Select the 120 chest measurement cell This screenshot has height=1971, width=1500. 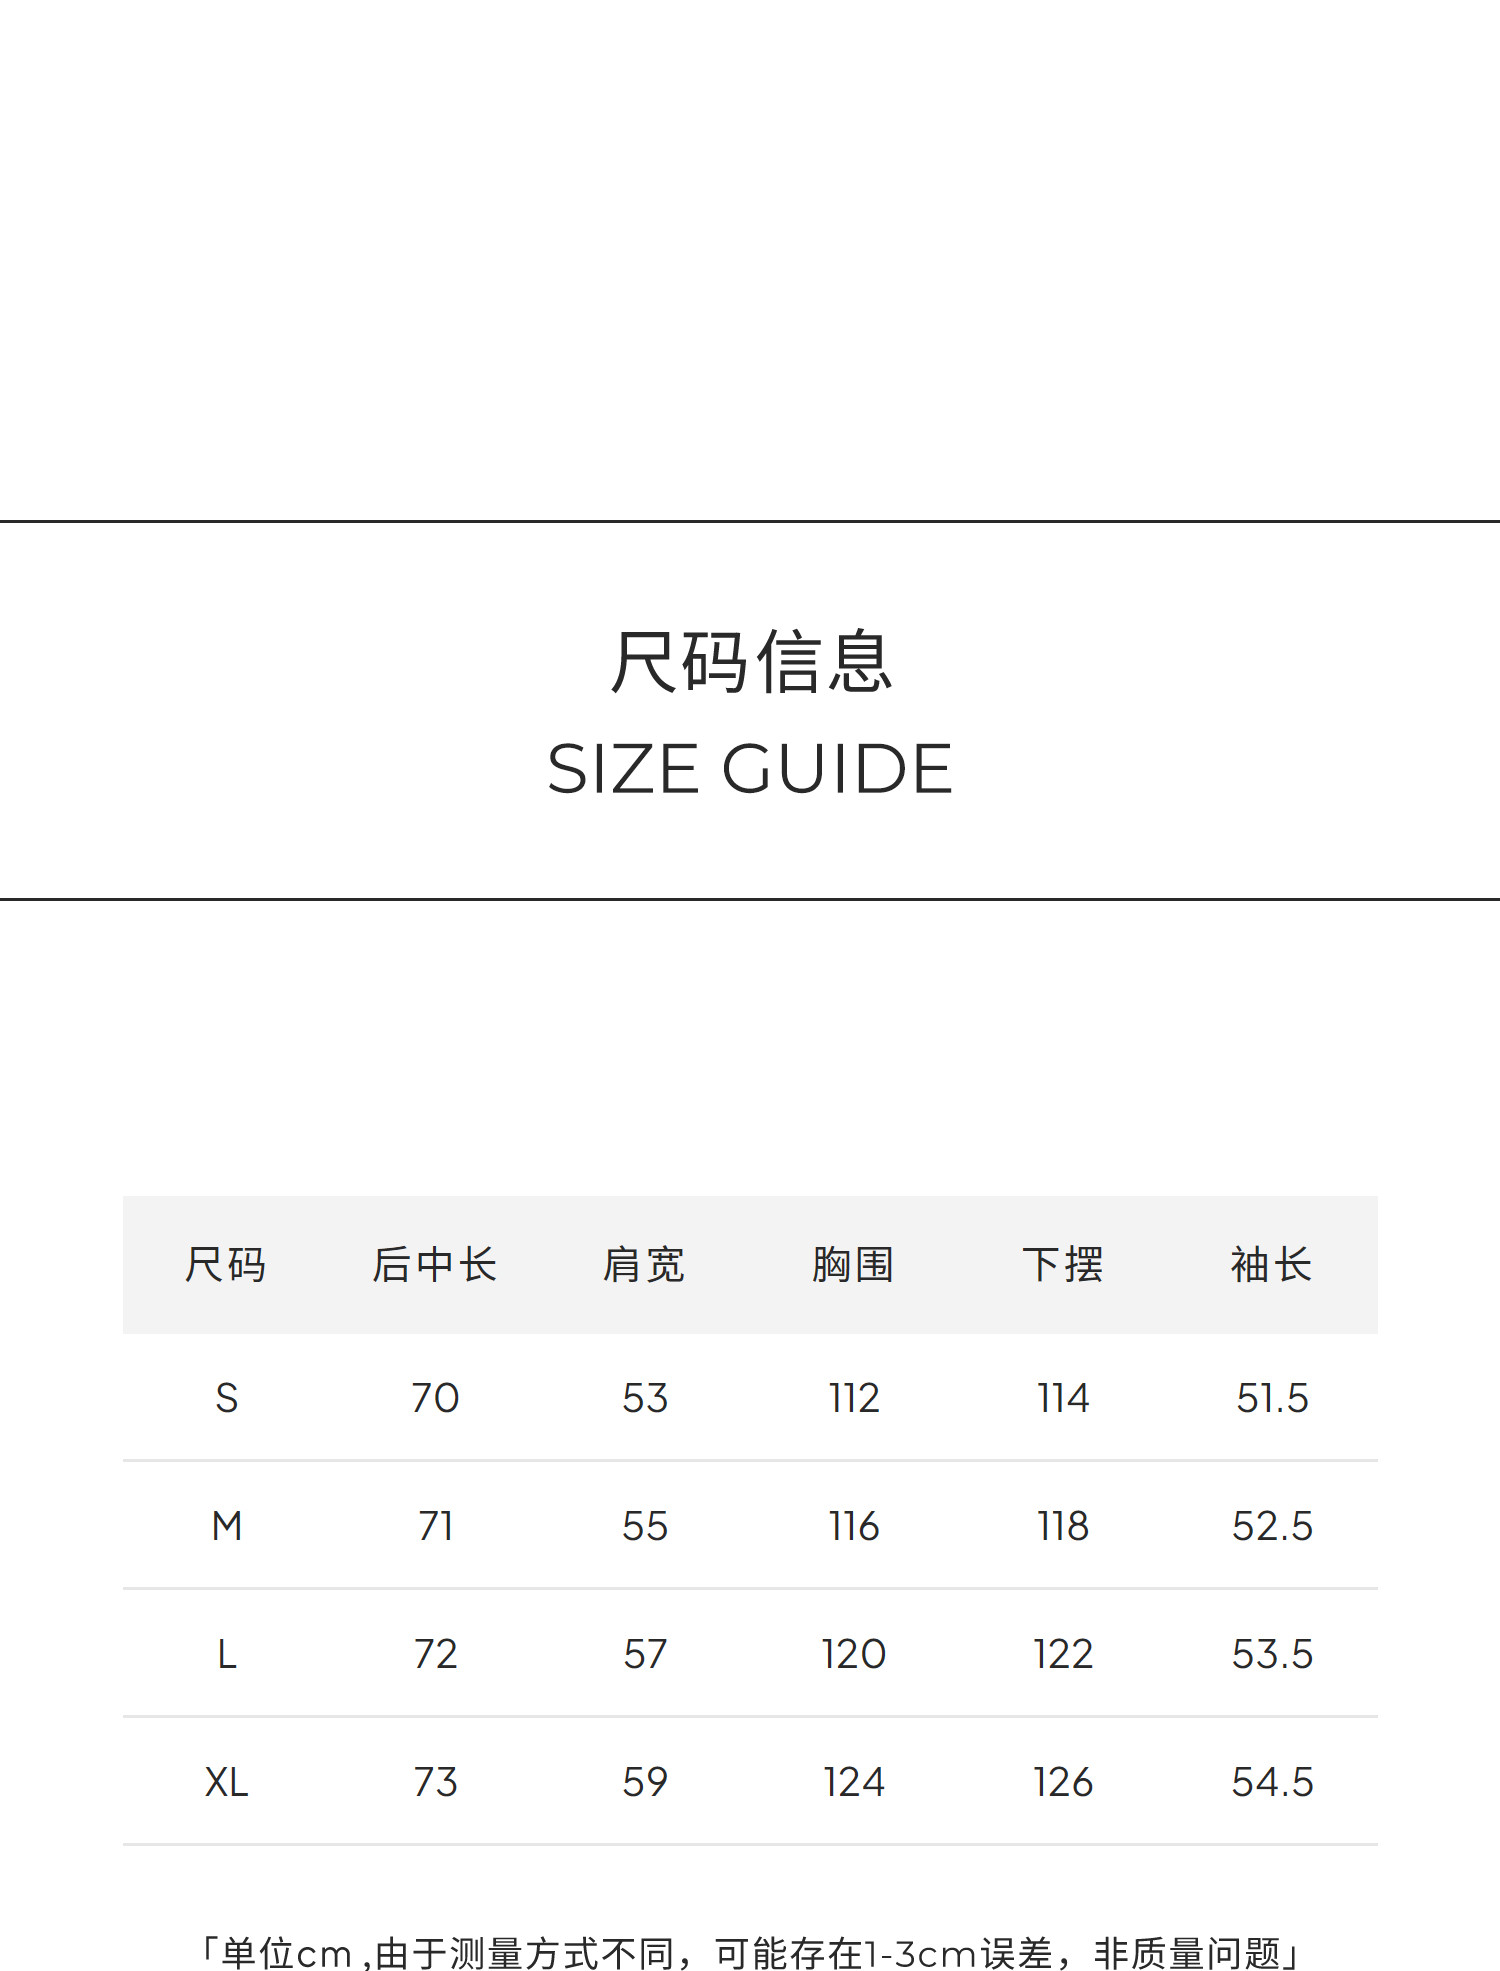click(853, 1654)
